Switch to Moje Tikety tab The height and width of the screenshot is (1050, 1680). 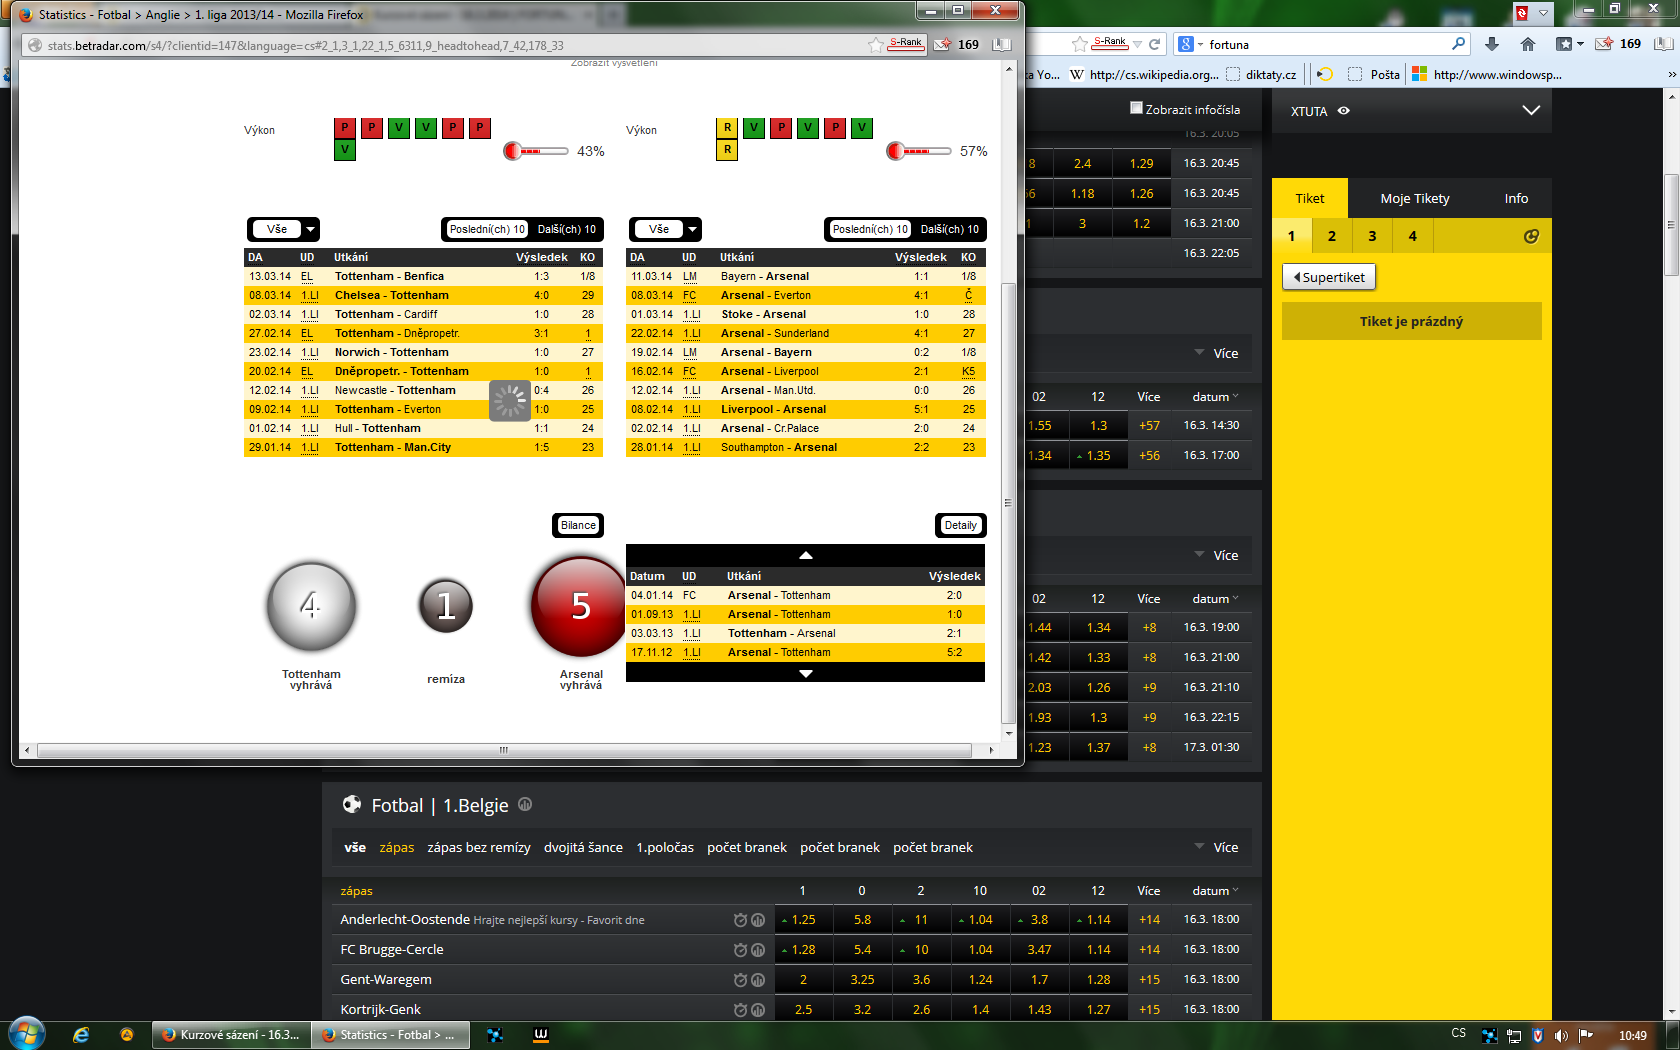(1415, 198)
